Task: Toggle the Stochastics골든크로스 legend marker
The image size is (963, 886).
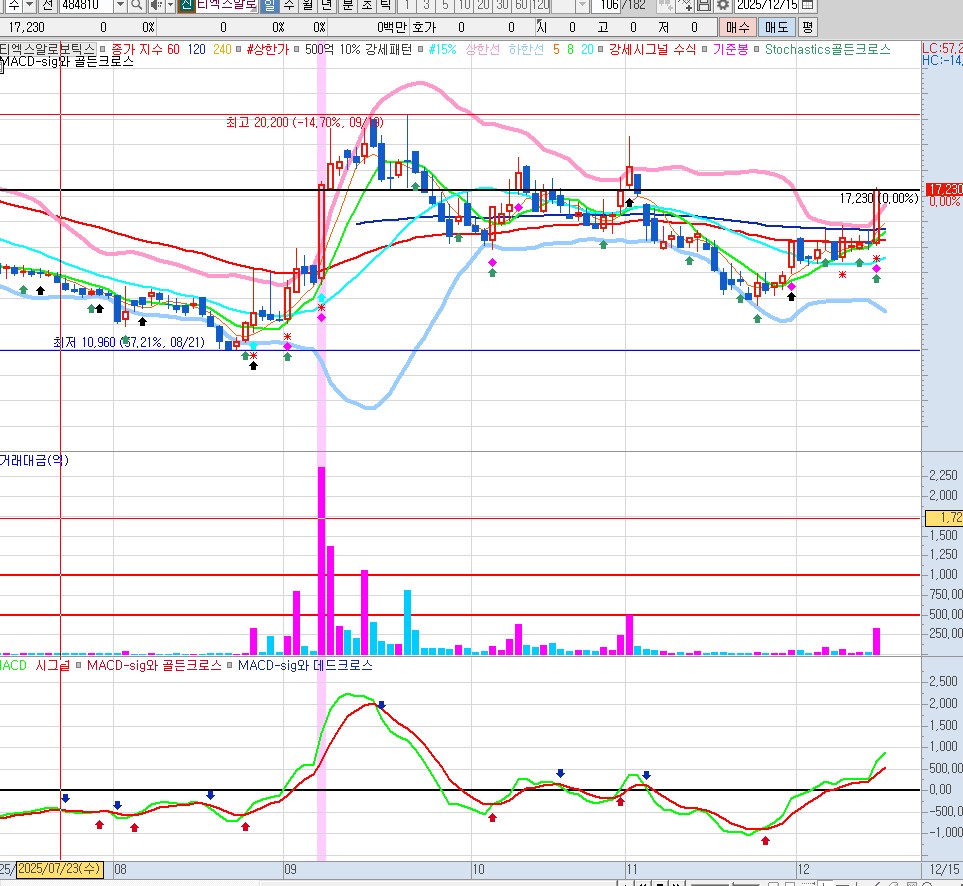Action: [757, 49]
